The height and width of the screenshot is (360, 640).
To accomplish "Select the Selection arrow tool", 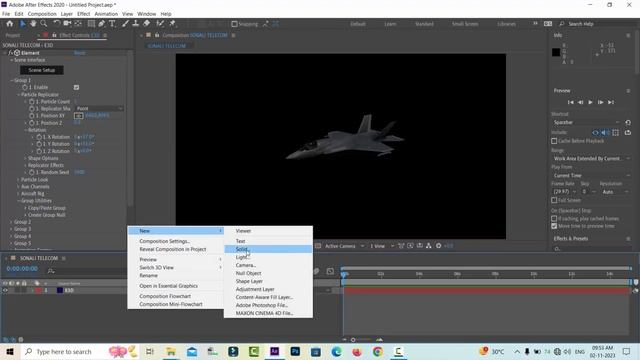I will [22, 24].
